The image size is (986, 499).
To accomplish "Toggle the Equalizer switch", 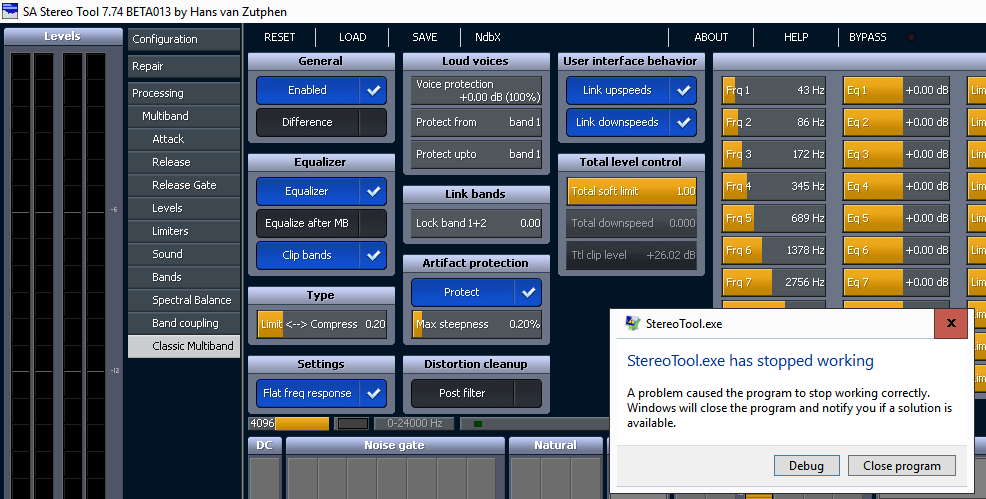I will 321,192.
